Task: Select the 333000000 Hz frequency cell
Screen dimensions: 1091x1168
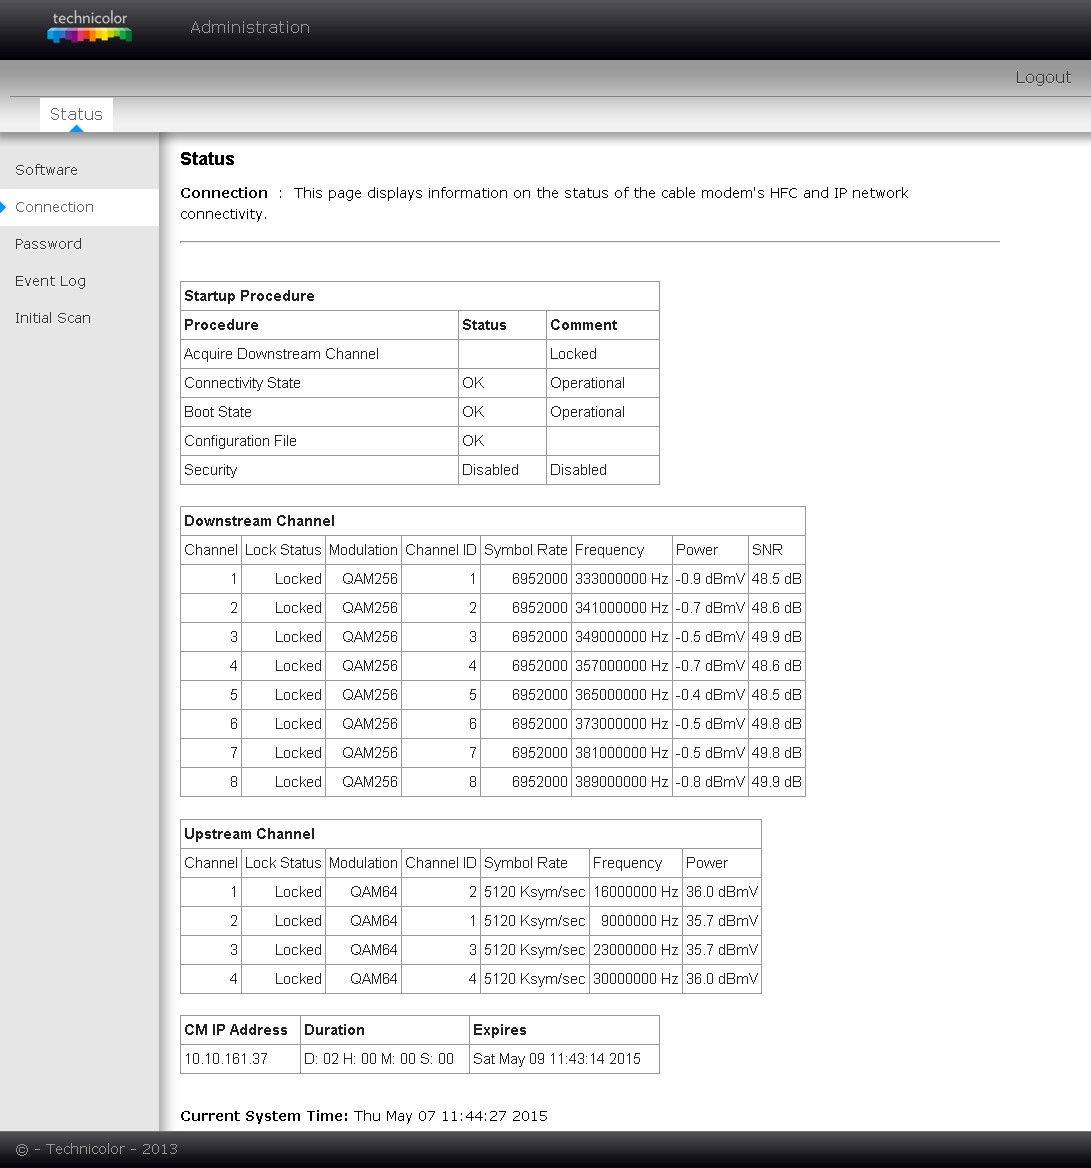Action: click(x=621, y=579)
